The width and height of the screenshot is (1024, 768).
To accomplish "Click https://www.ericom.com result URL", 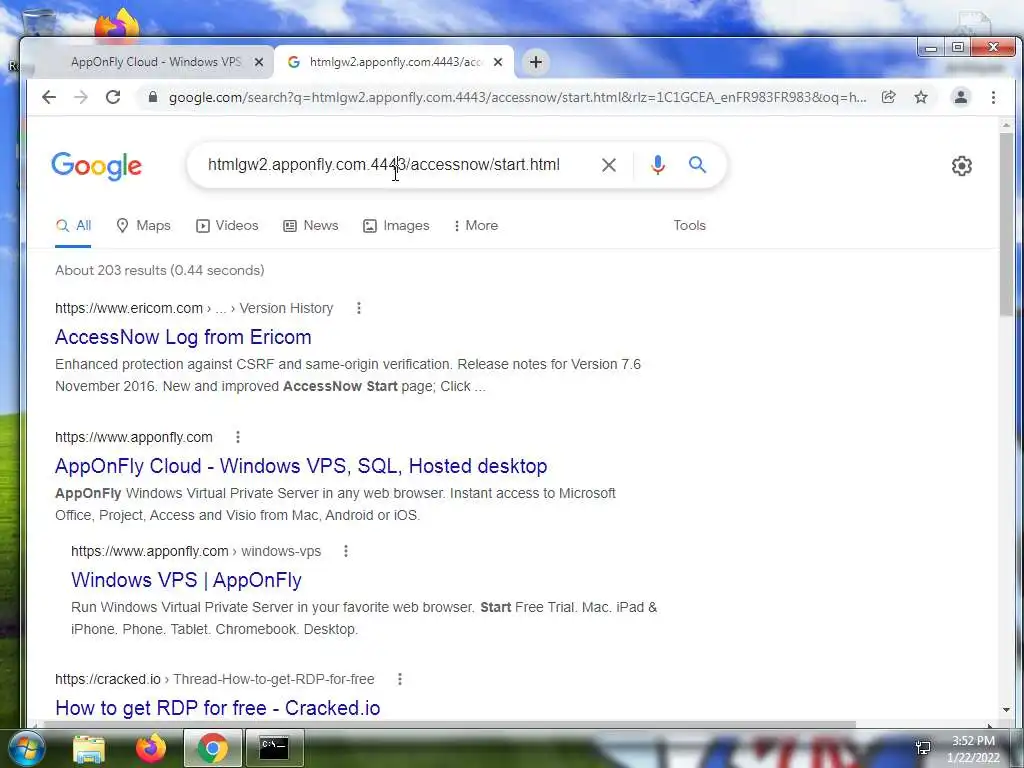I will point(129,308).
